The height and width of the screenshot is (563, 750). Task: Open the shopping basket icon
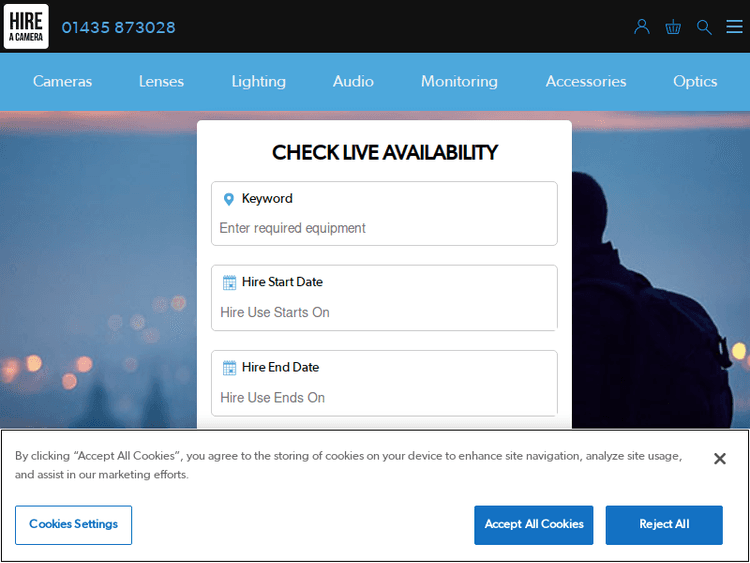(x=673, y=27)
